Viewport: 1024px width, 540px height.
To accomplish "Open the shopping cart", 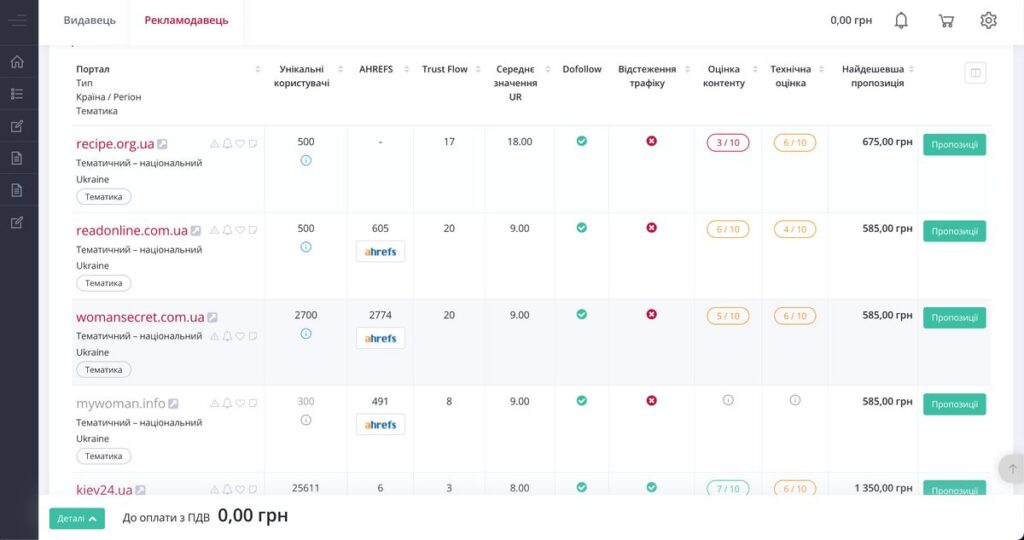I will click(x=945, y=20).
